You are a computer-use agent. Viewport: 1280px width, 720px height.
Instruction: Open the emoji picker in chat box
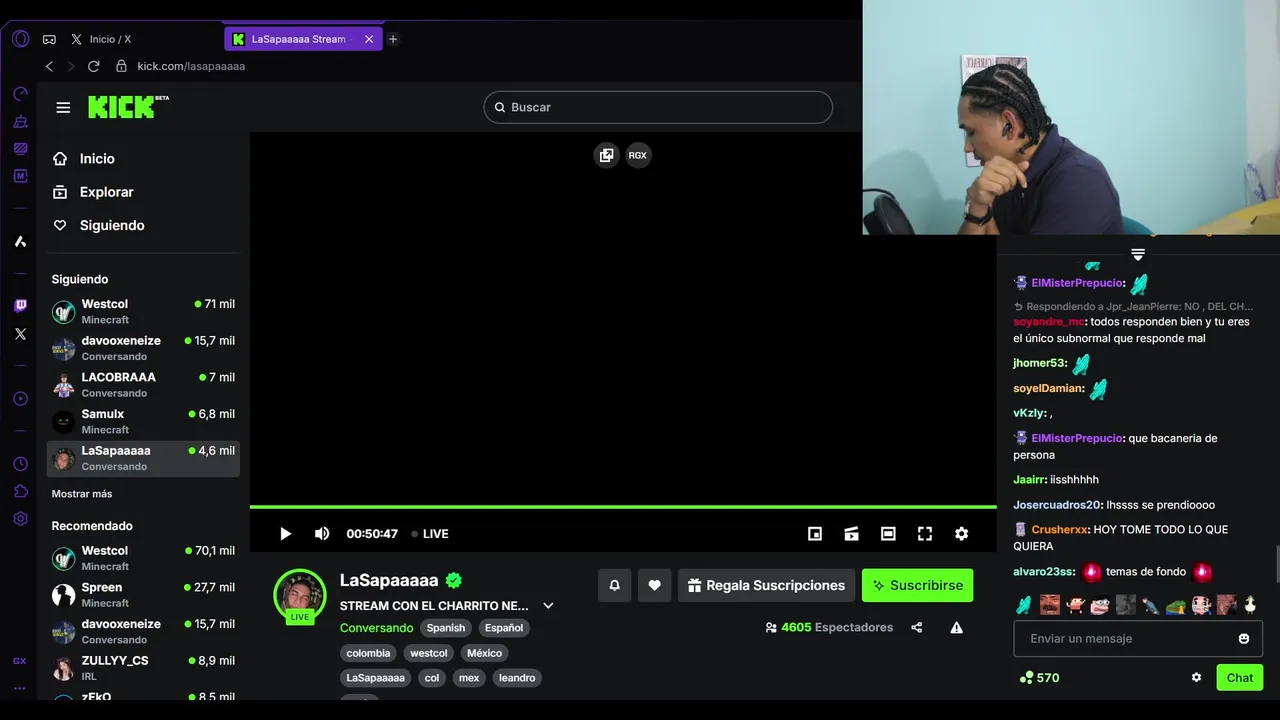1244,638
